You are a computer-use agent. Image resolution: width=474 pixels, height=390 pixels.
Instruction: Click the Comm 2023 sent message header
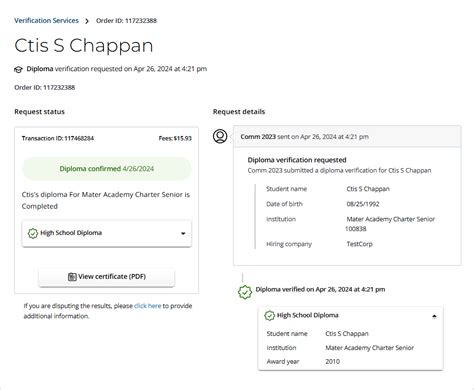point(347,137)
